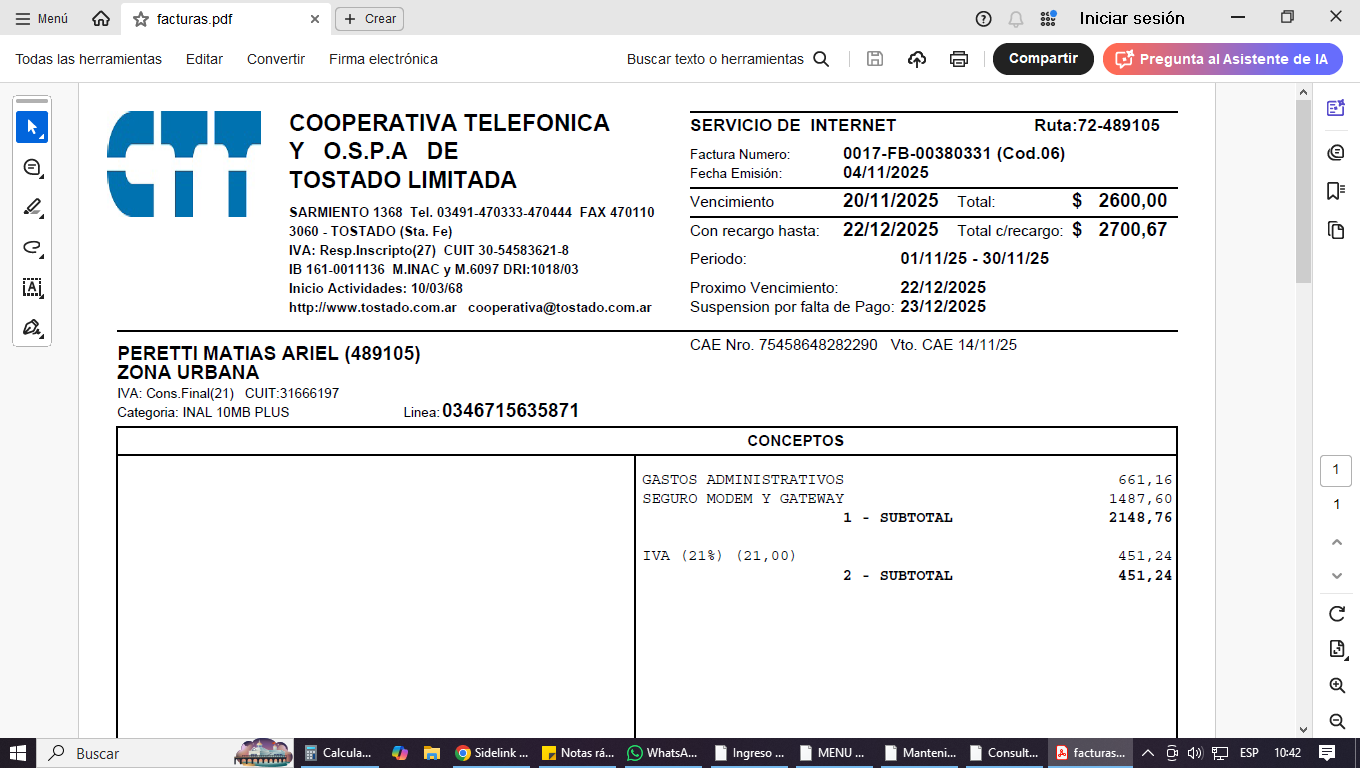Activate the text box selection tool
The image size is (1360, 768).
pyautogui.click(x=32, y=288)
